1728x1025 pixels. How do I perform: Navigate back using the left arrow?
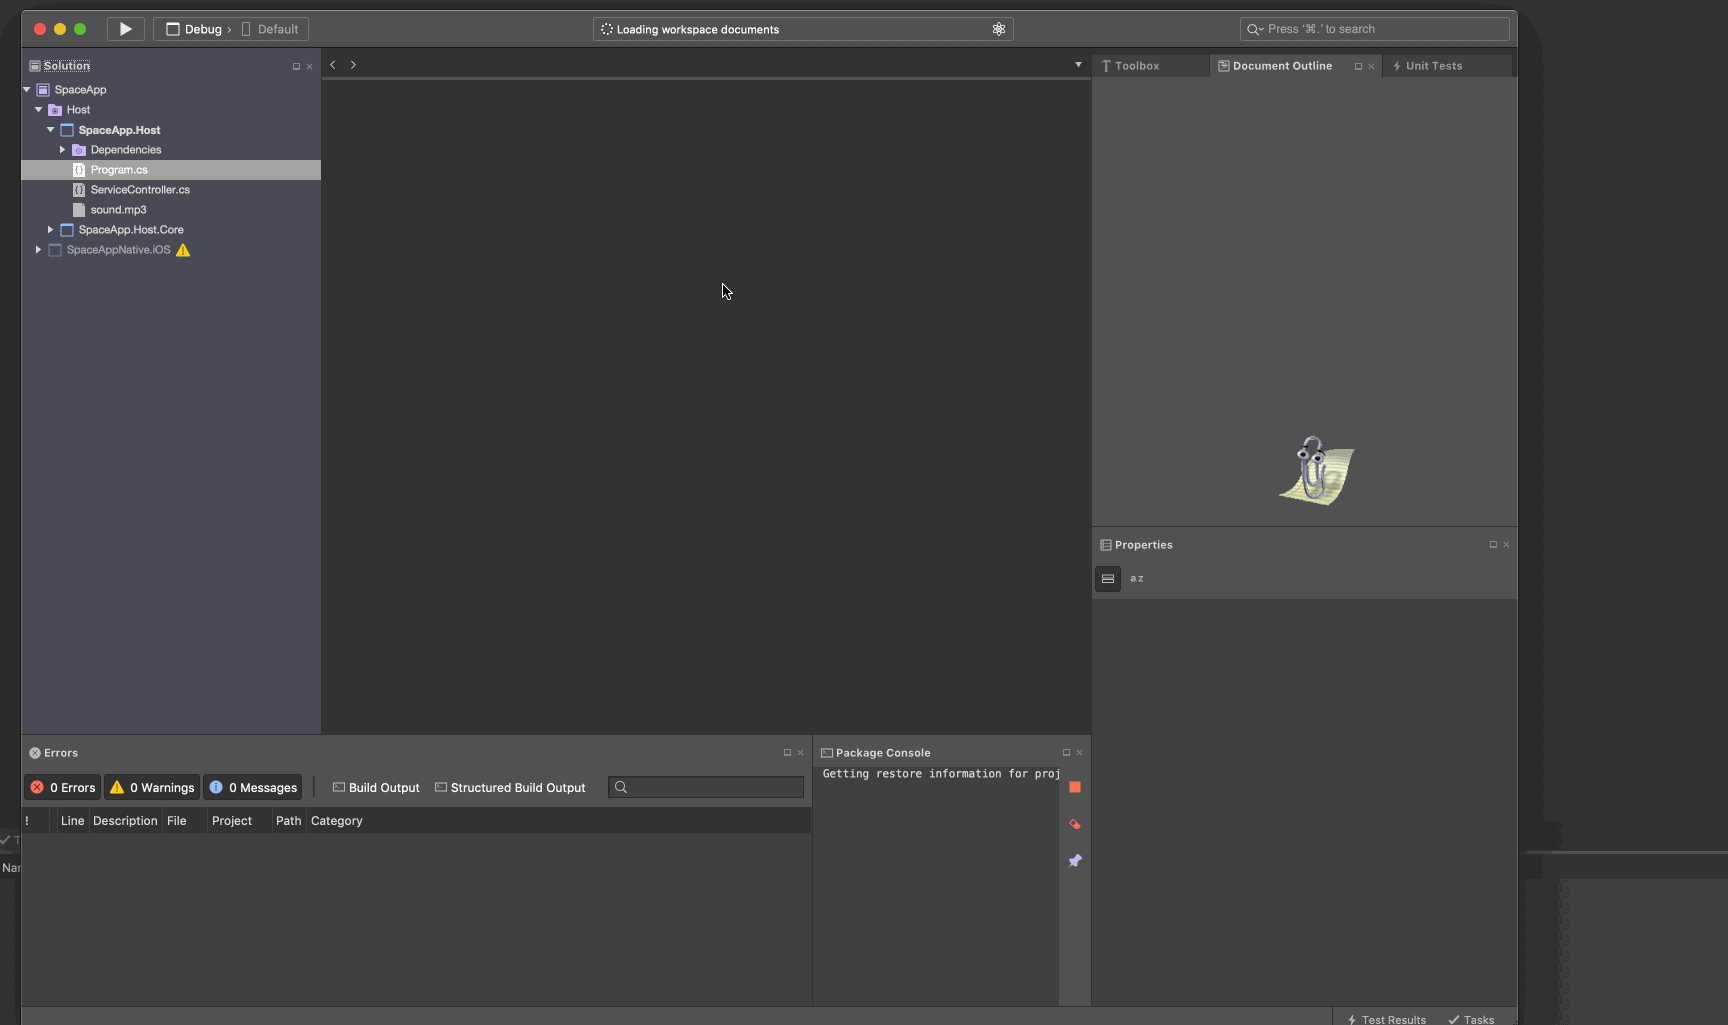(x=333, y=64)
